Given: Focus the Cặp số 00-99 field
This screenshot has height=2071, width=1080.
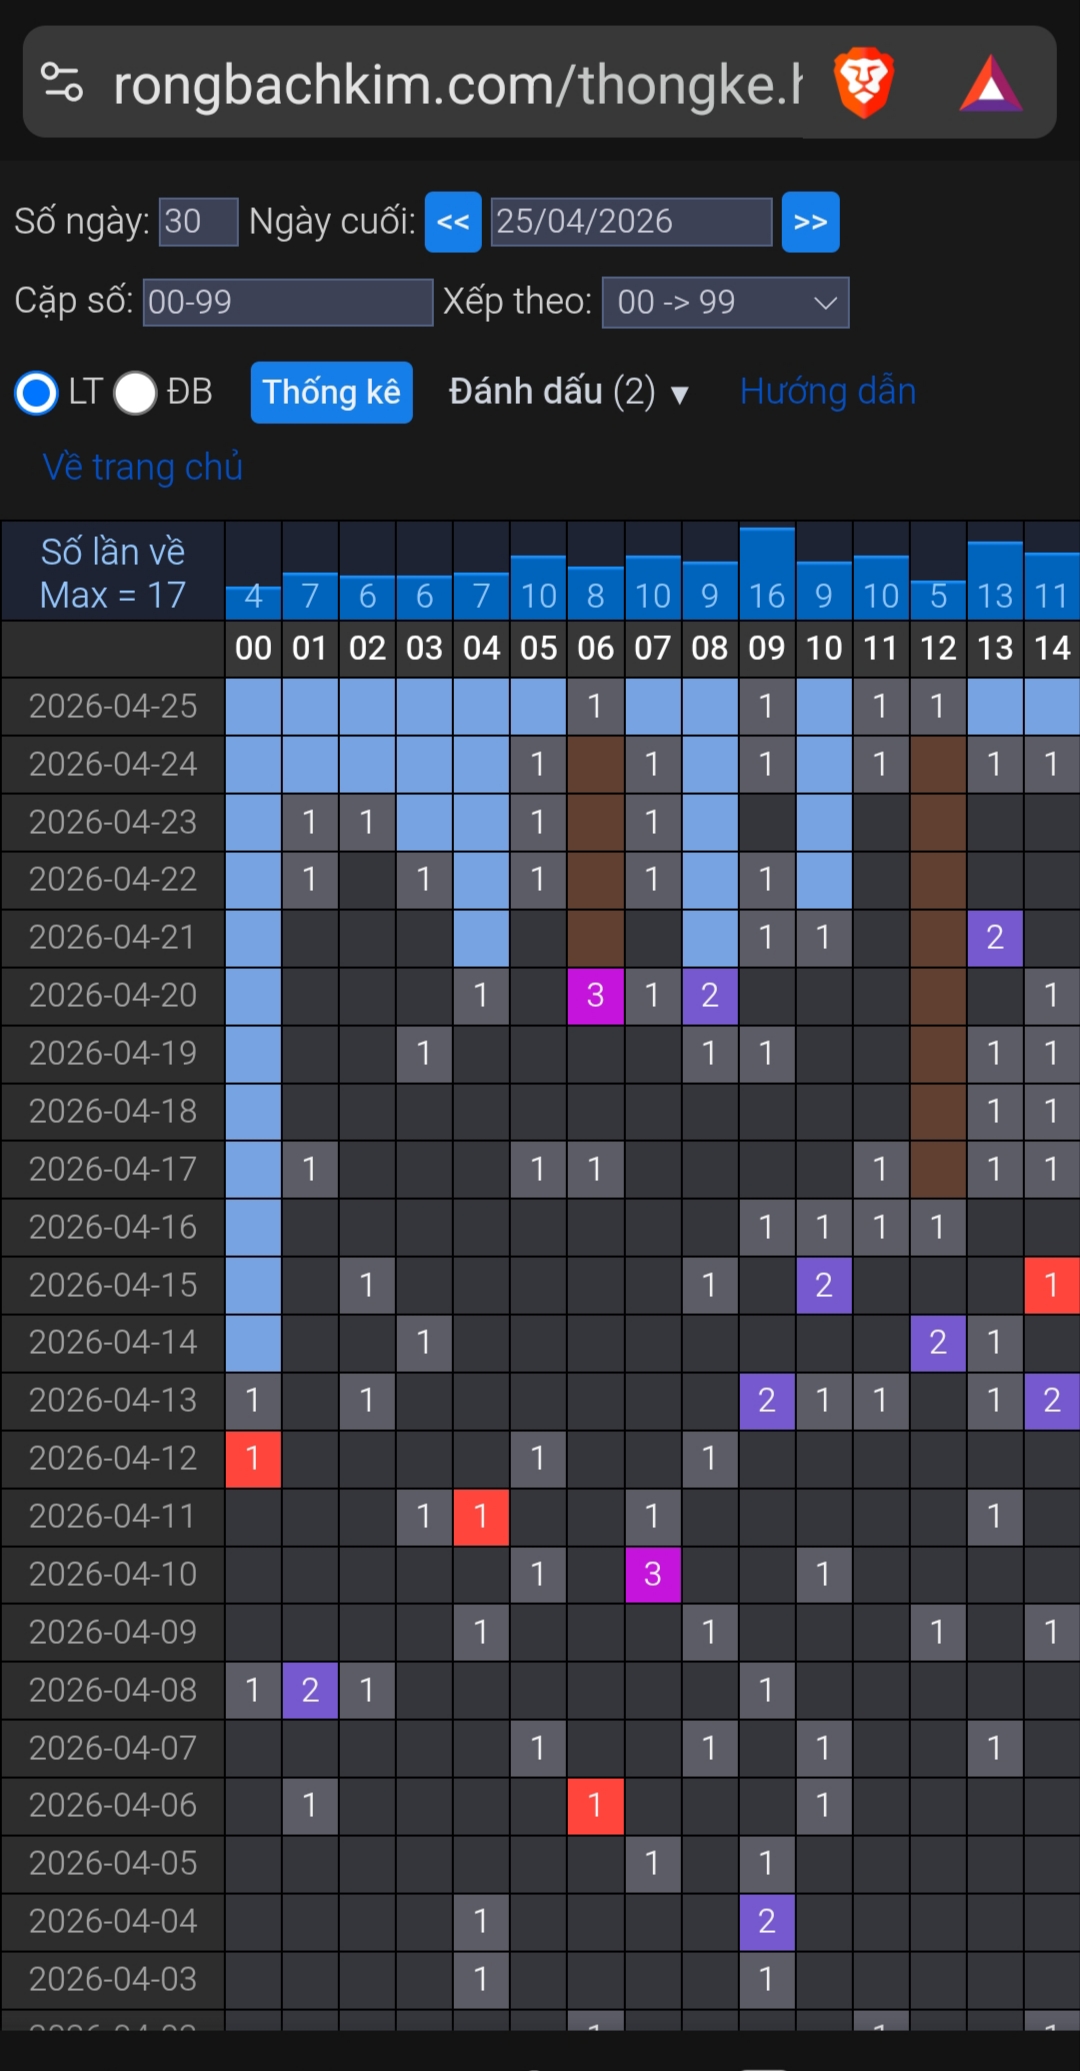Looking at the screenshot, I should pos(288,302).
